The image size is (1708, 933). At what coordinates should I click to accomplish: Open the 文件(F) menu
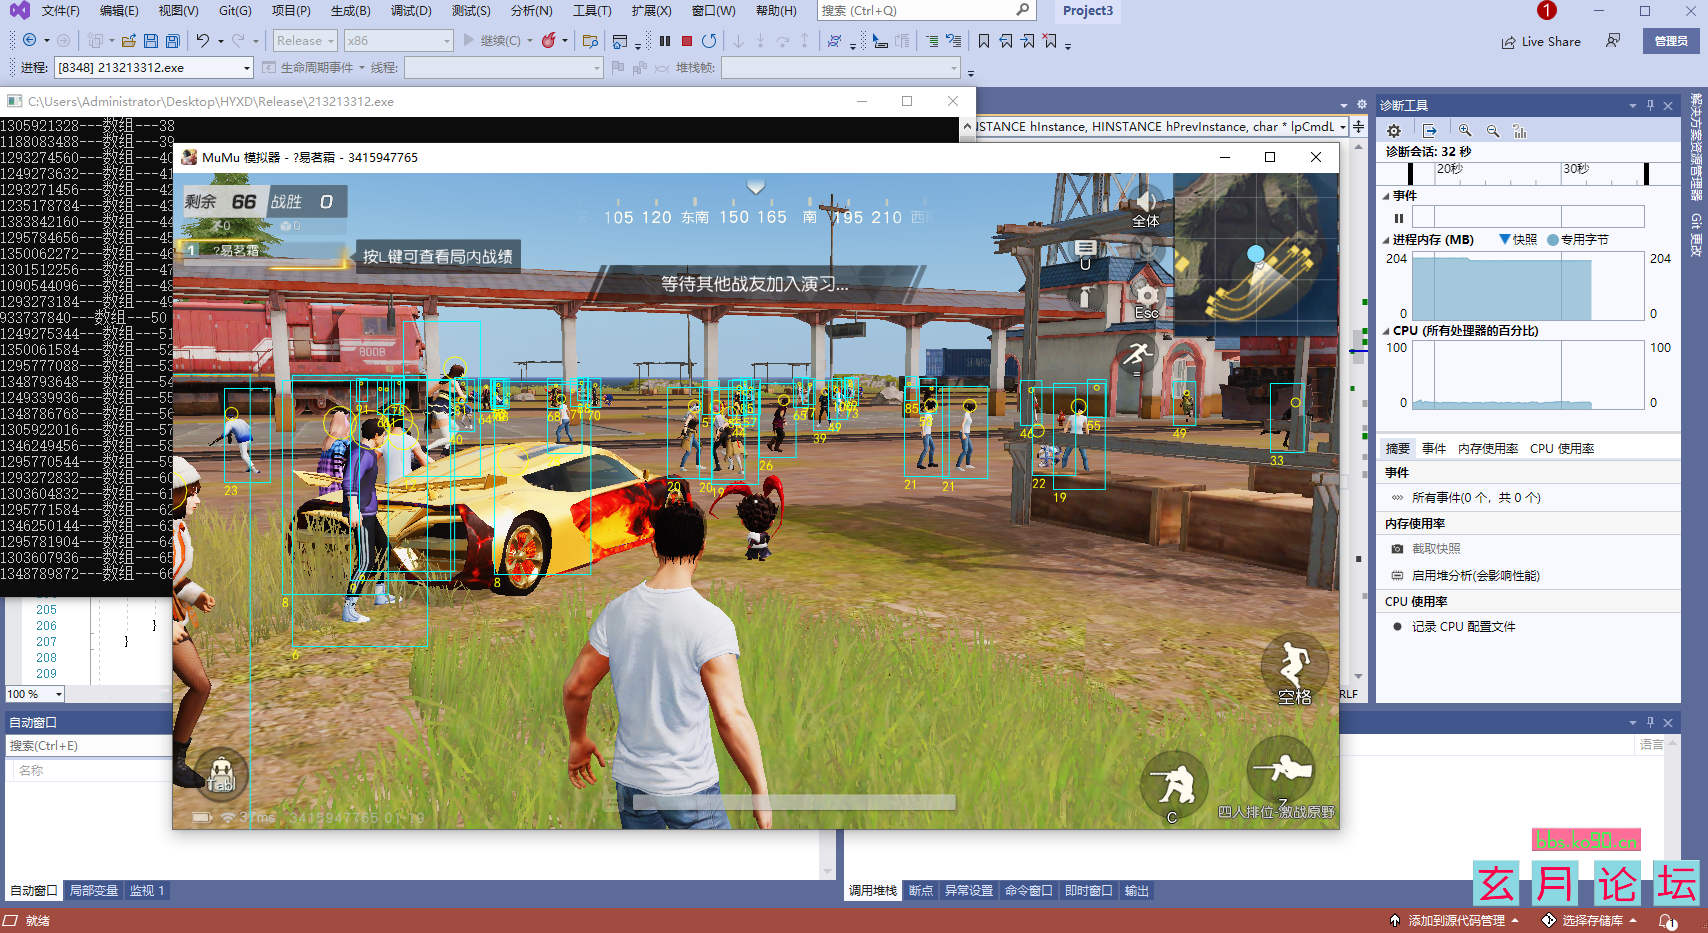60,11
